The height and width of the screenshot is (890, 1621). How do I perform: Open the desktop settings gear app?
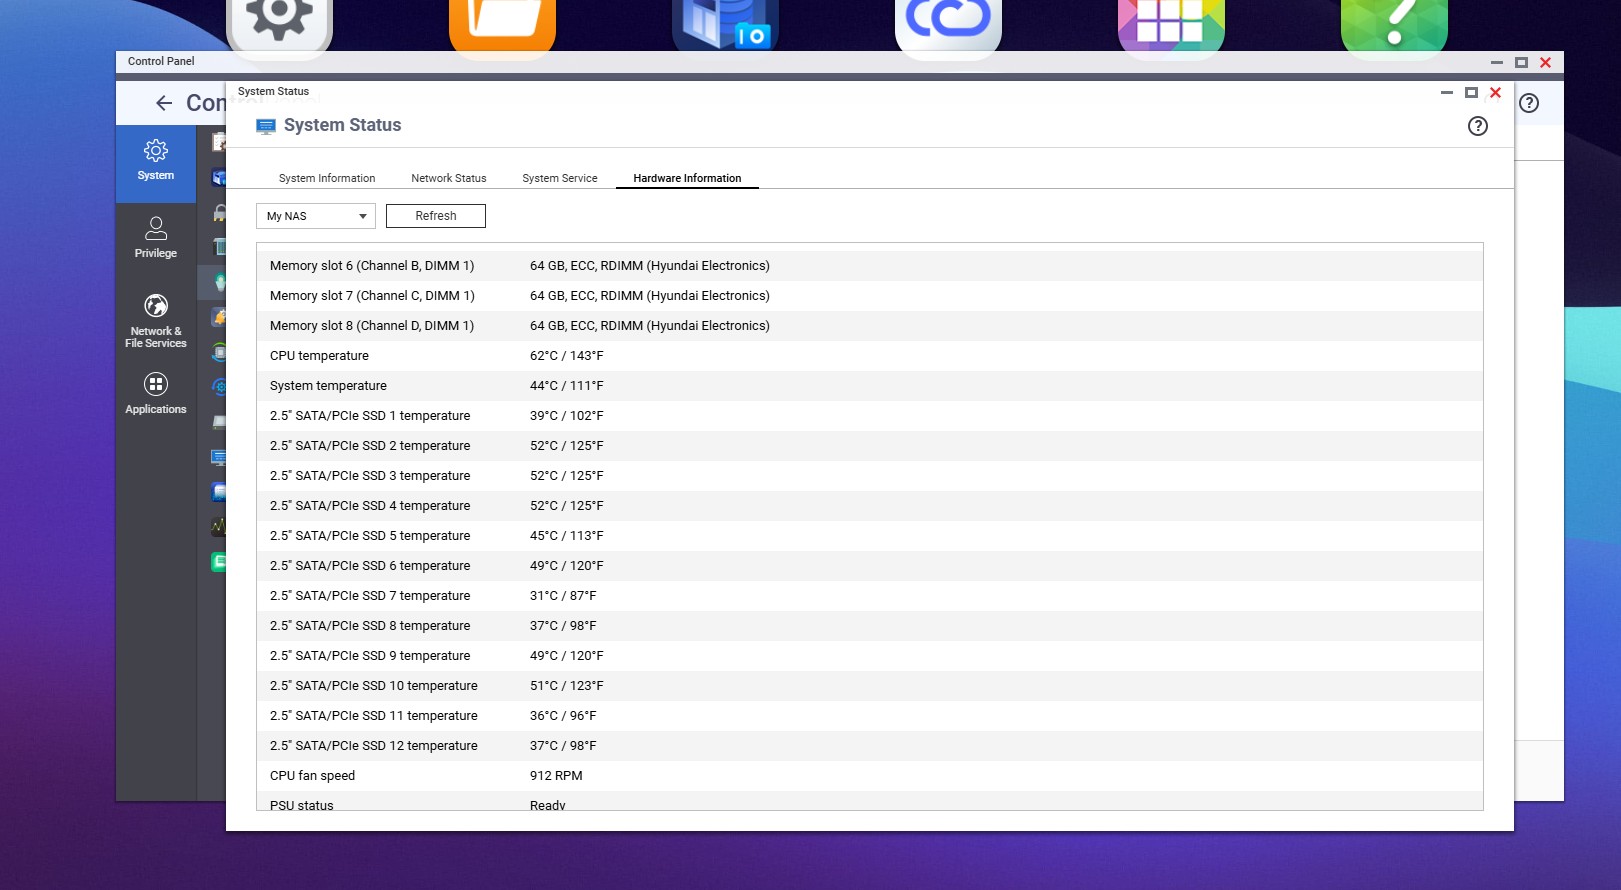click(279, 20)
